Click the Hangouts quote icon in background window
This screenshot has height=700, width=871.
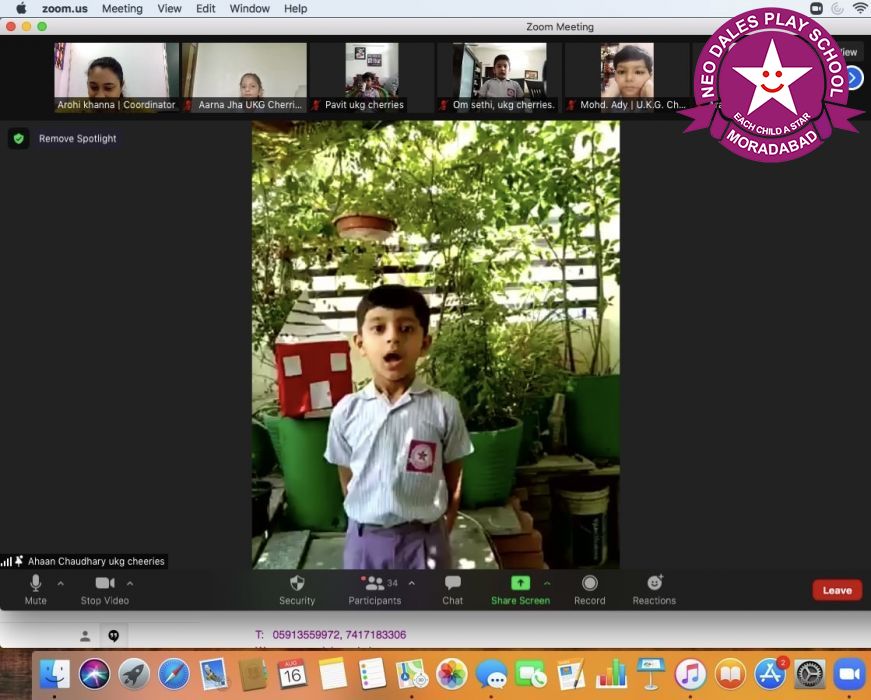pyautogui.click(x=113, y=636)
